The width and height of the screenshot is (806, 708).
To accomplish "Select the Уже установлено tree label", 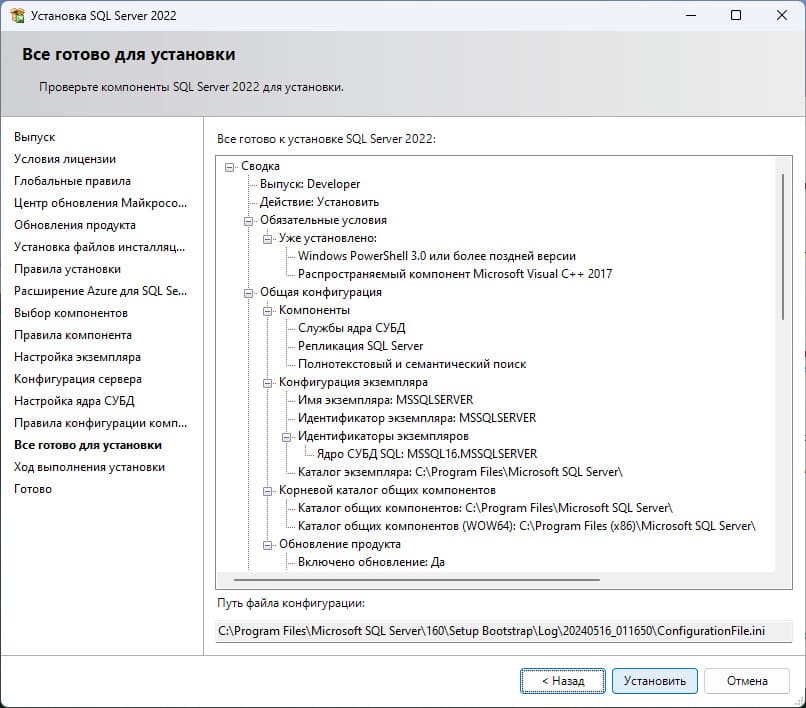I will coord(328,239).
